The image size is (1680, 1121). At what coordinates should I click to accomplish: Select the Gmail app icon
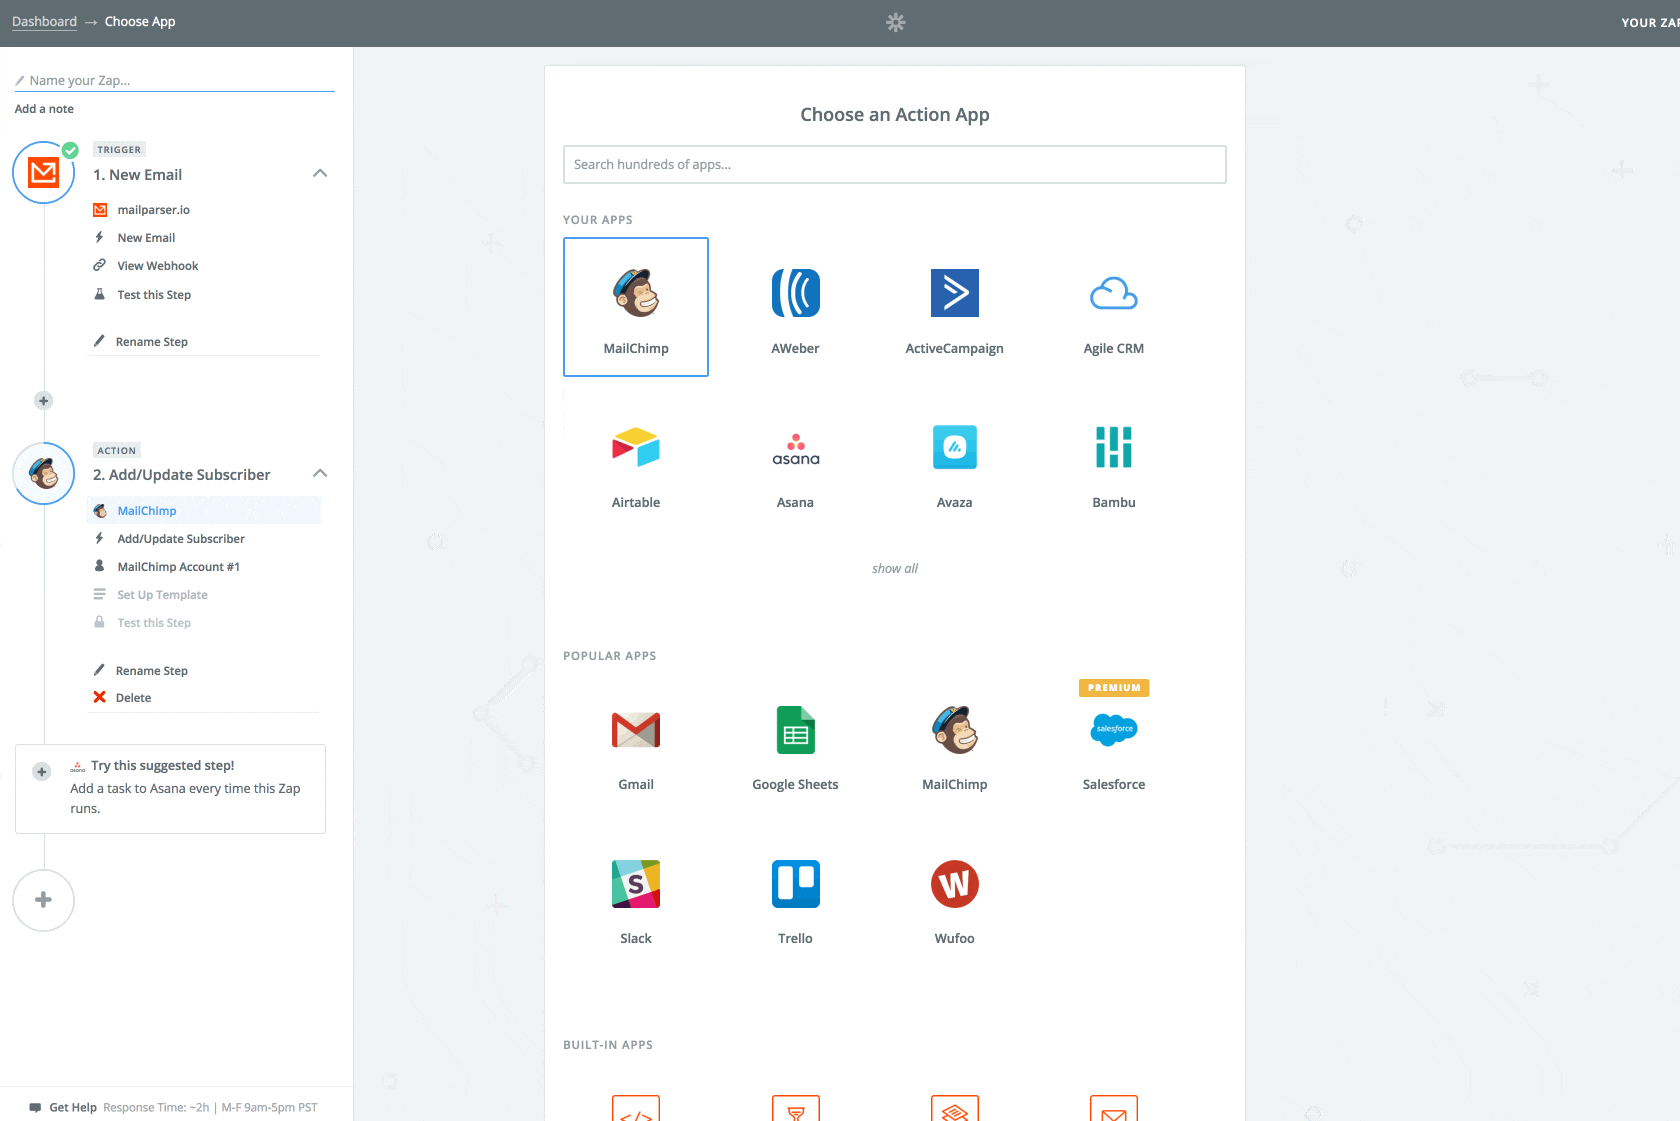(x=636, y=730)
